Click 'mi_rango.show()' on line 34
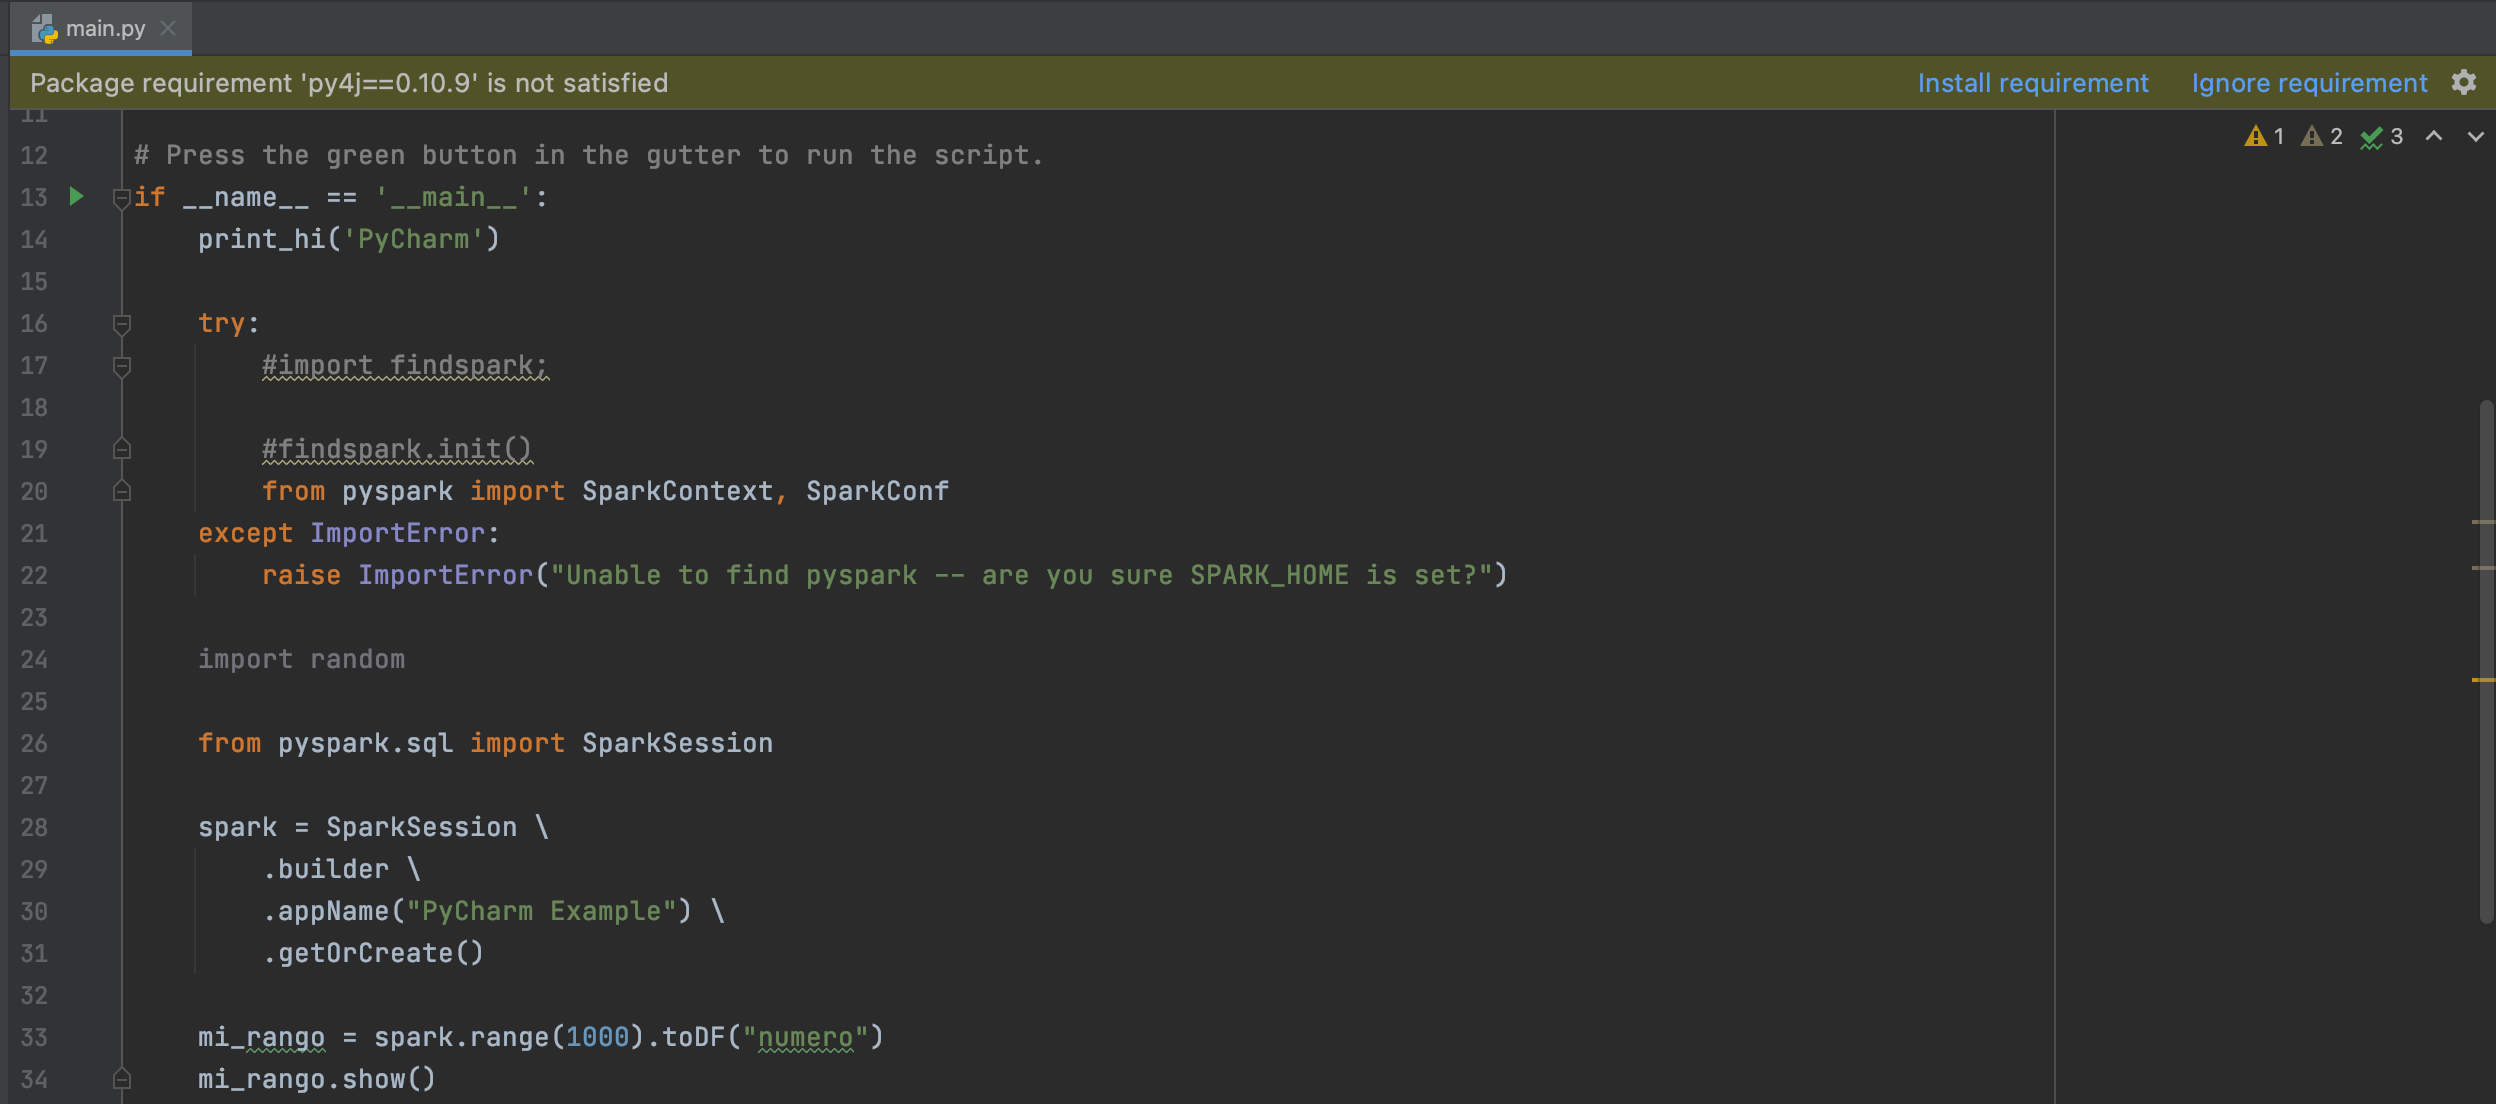 [x=317, y=1079]
